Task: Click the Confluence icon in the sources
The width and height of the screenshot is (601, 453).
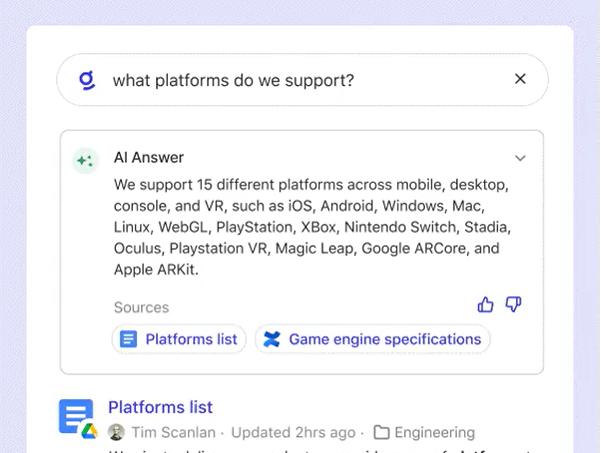Action: 272,339
